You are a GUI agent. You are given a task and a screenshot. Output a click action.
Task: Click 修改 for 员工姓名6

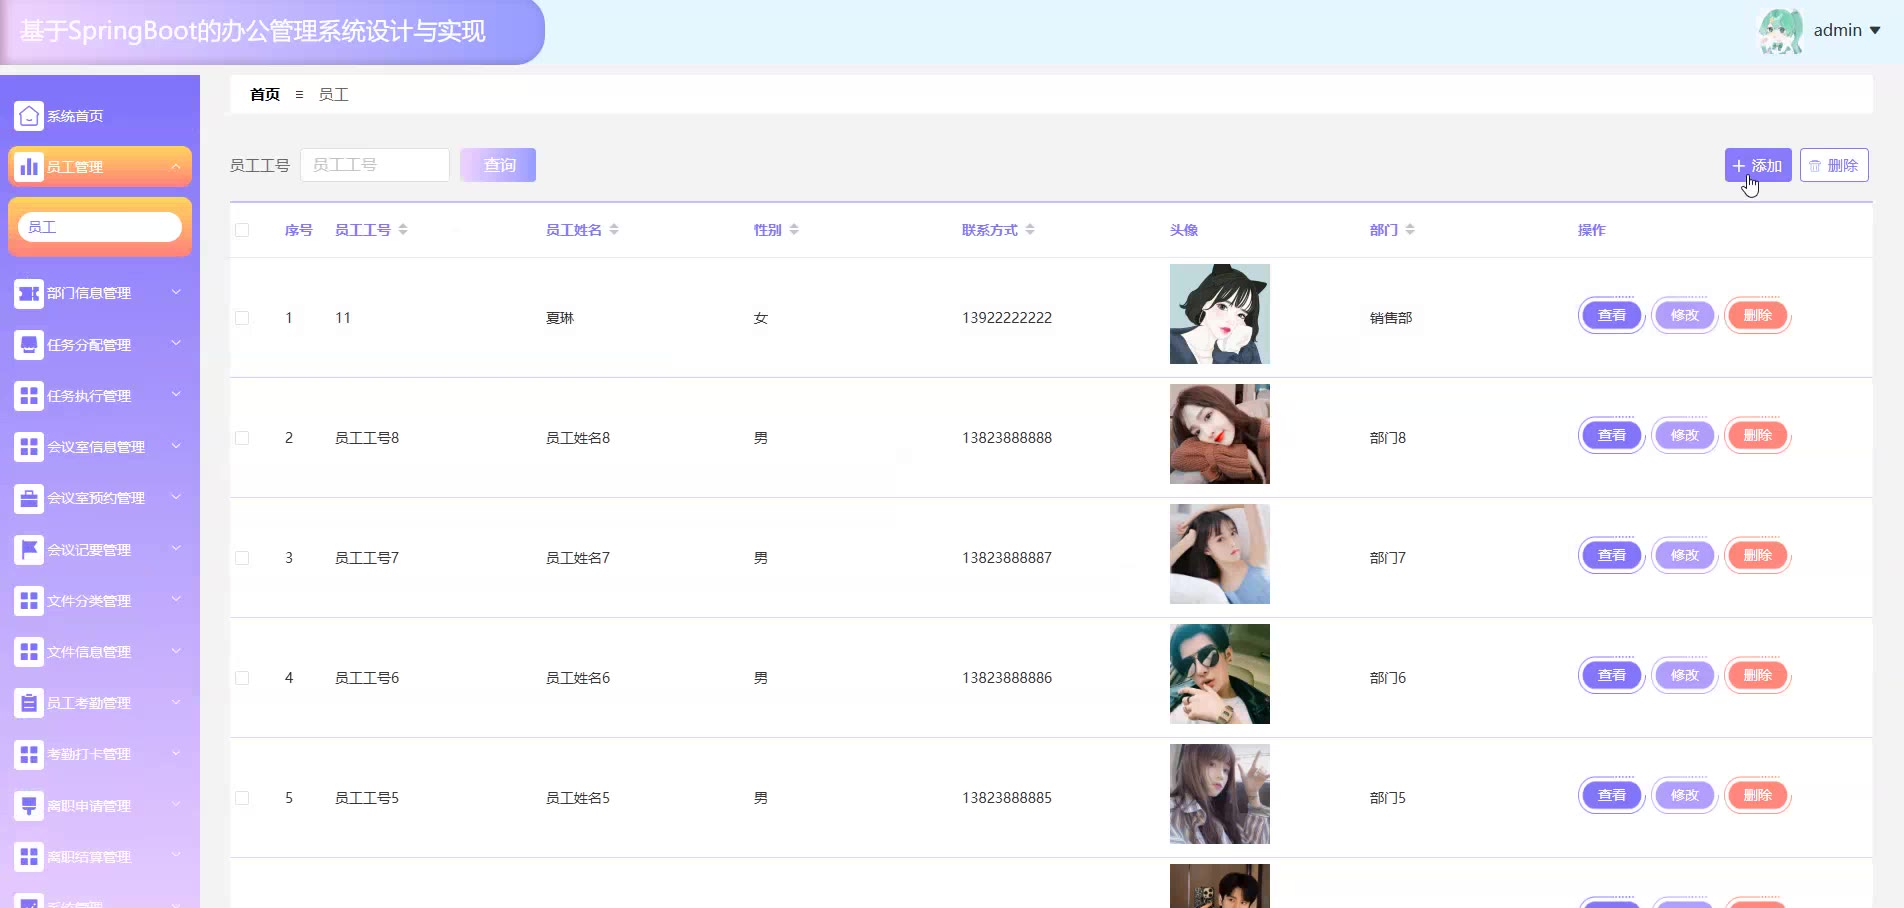(x=1684, y=676)
